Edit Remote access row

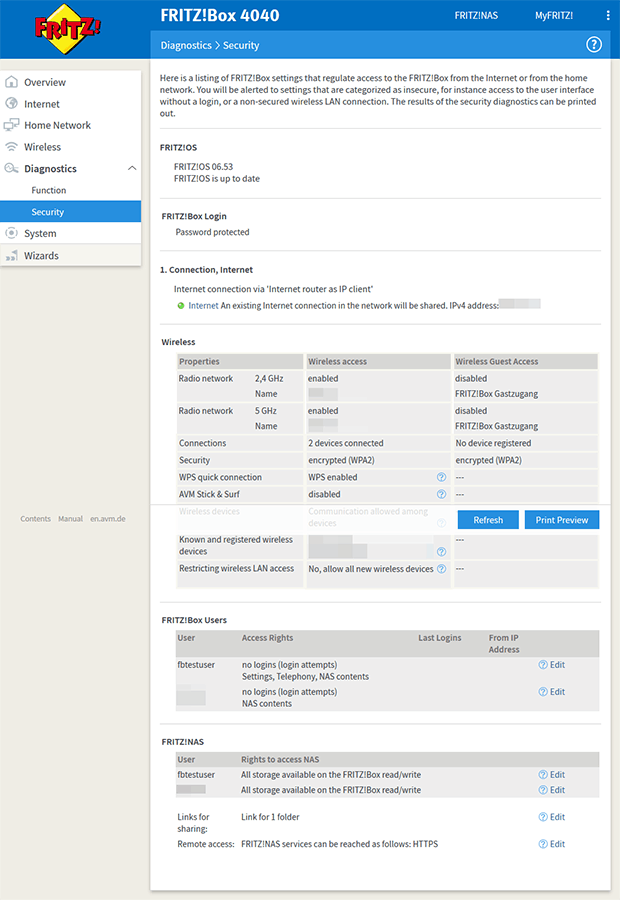(x=557, y=844)
